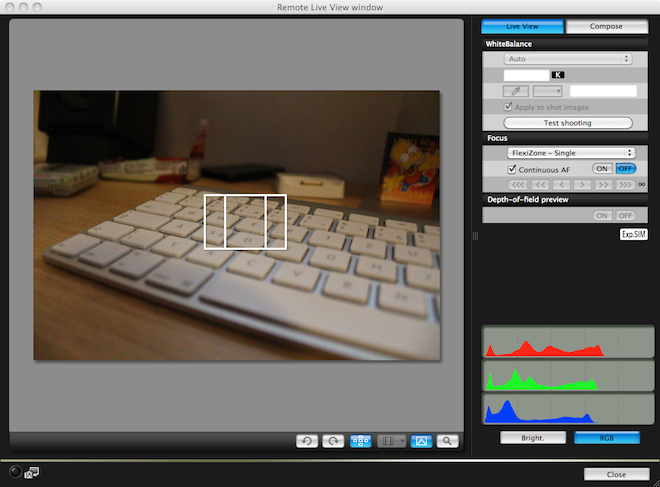Viewport: 660px width, 487px height.
Task: Click the blue channel histogram
Action: 568,409
